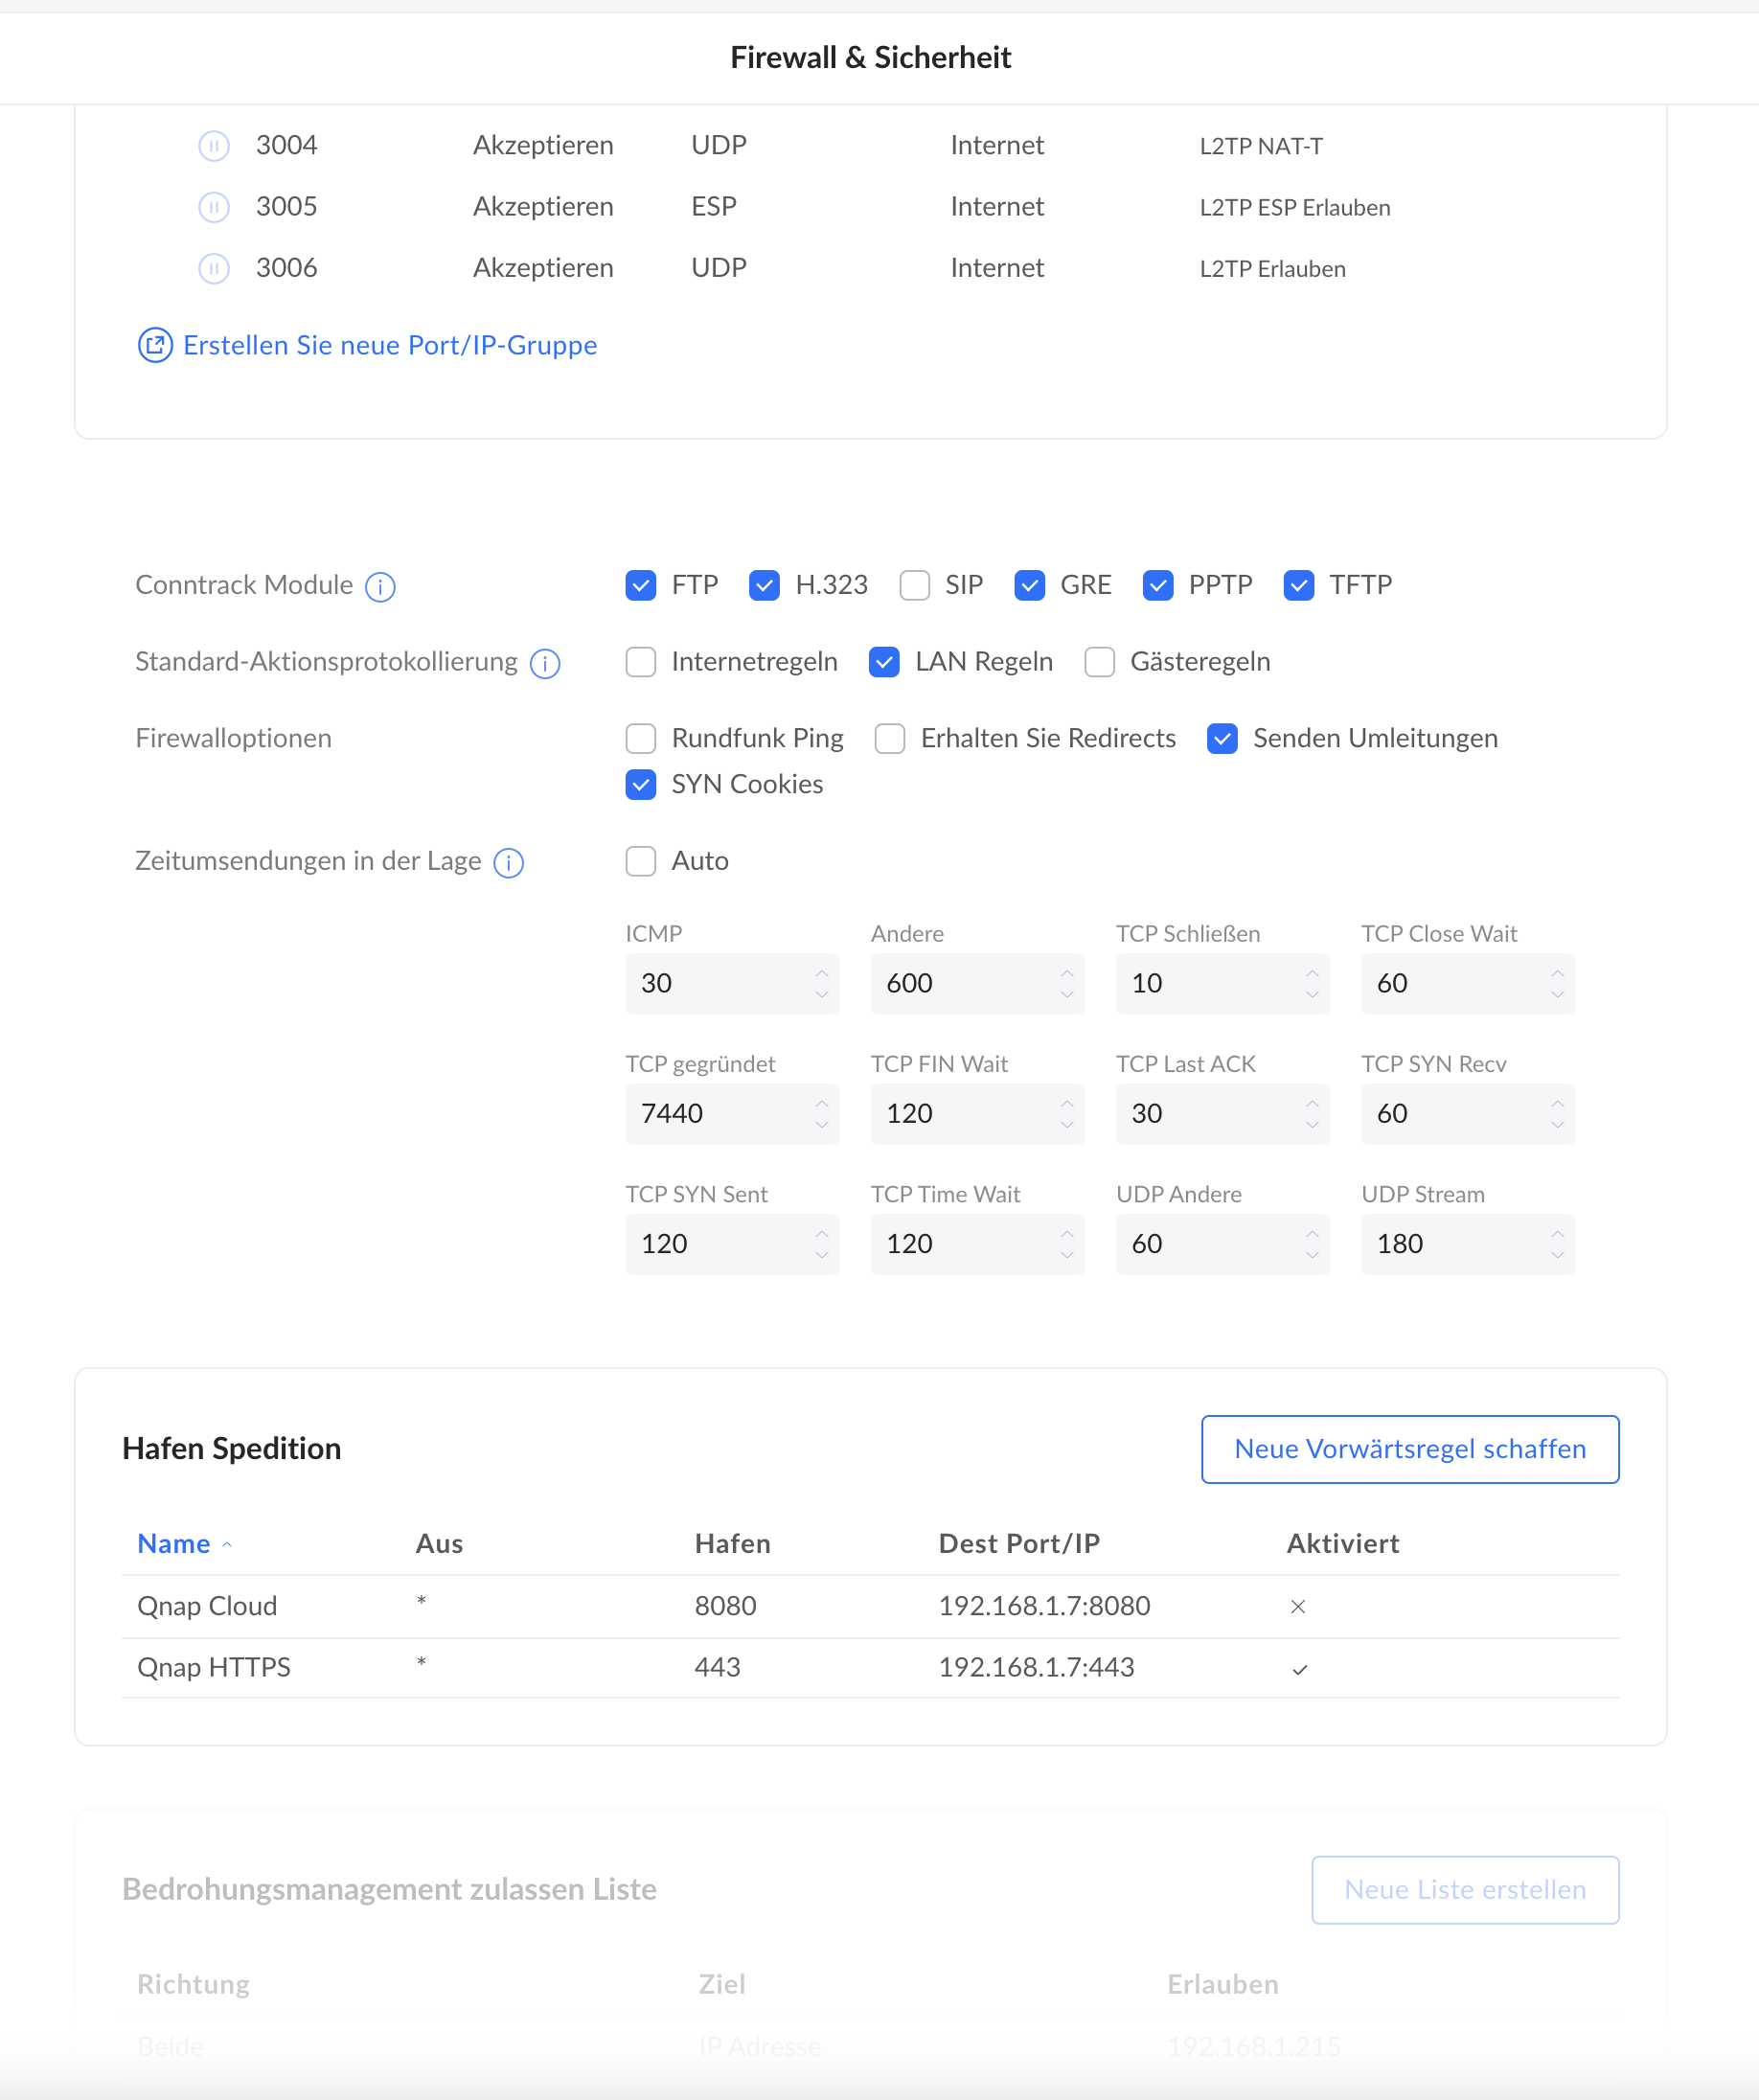Viewport: 1759px width, 2100px height.
Task: Click the Richtung column header
Action: [x=194, y=1985]
